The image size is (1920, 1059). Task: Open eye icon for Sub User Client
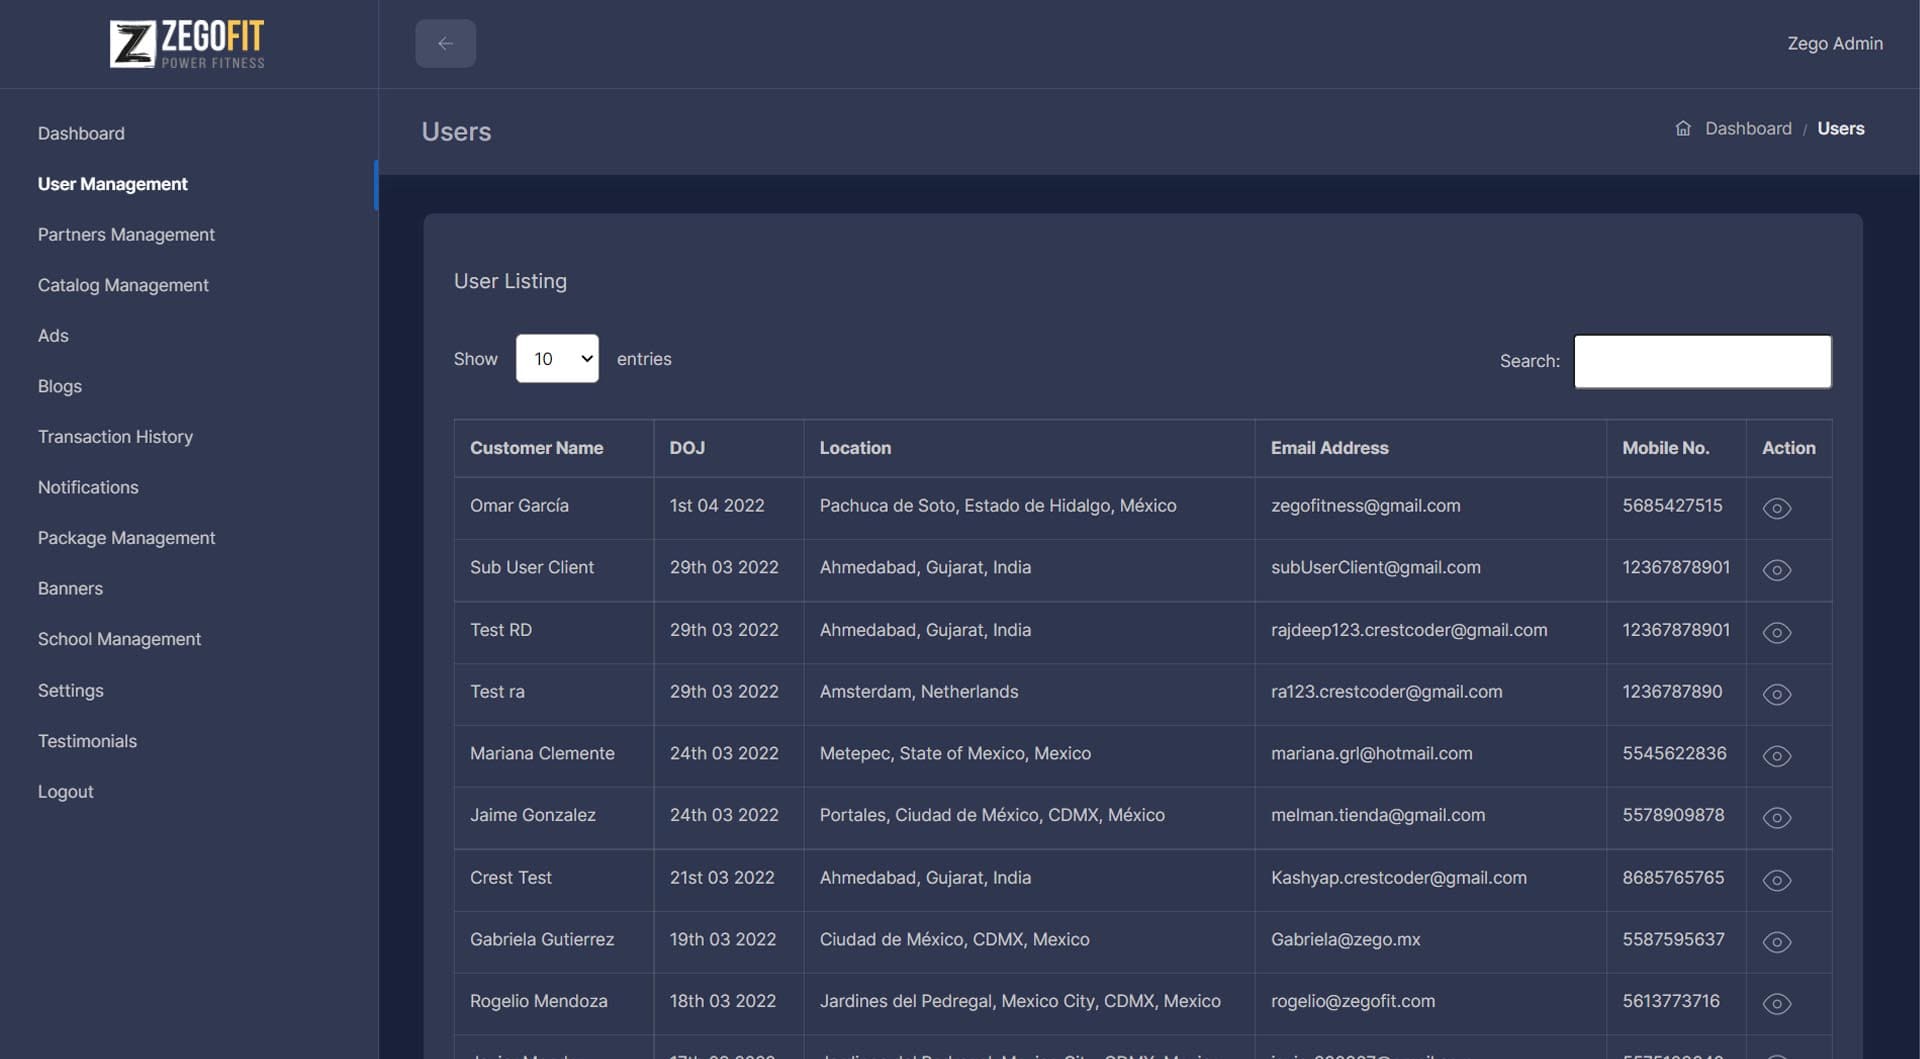(x=1776, y=570)
